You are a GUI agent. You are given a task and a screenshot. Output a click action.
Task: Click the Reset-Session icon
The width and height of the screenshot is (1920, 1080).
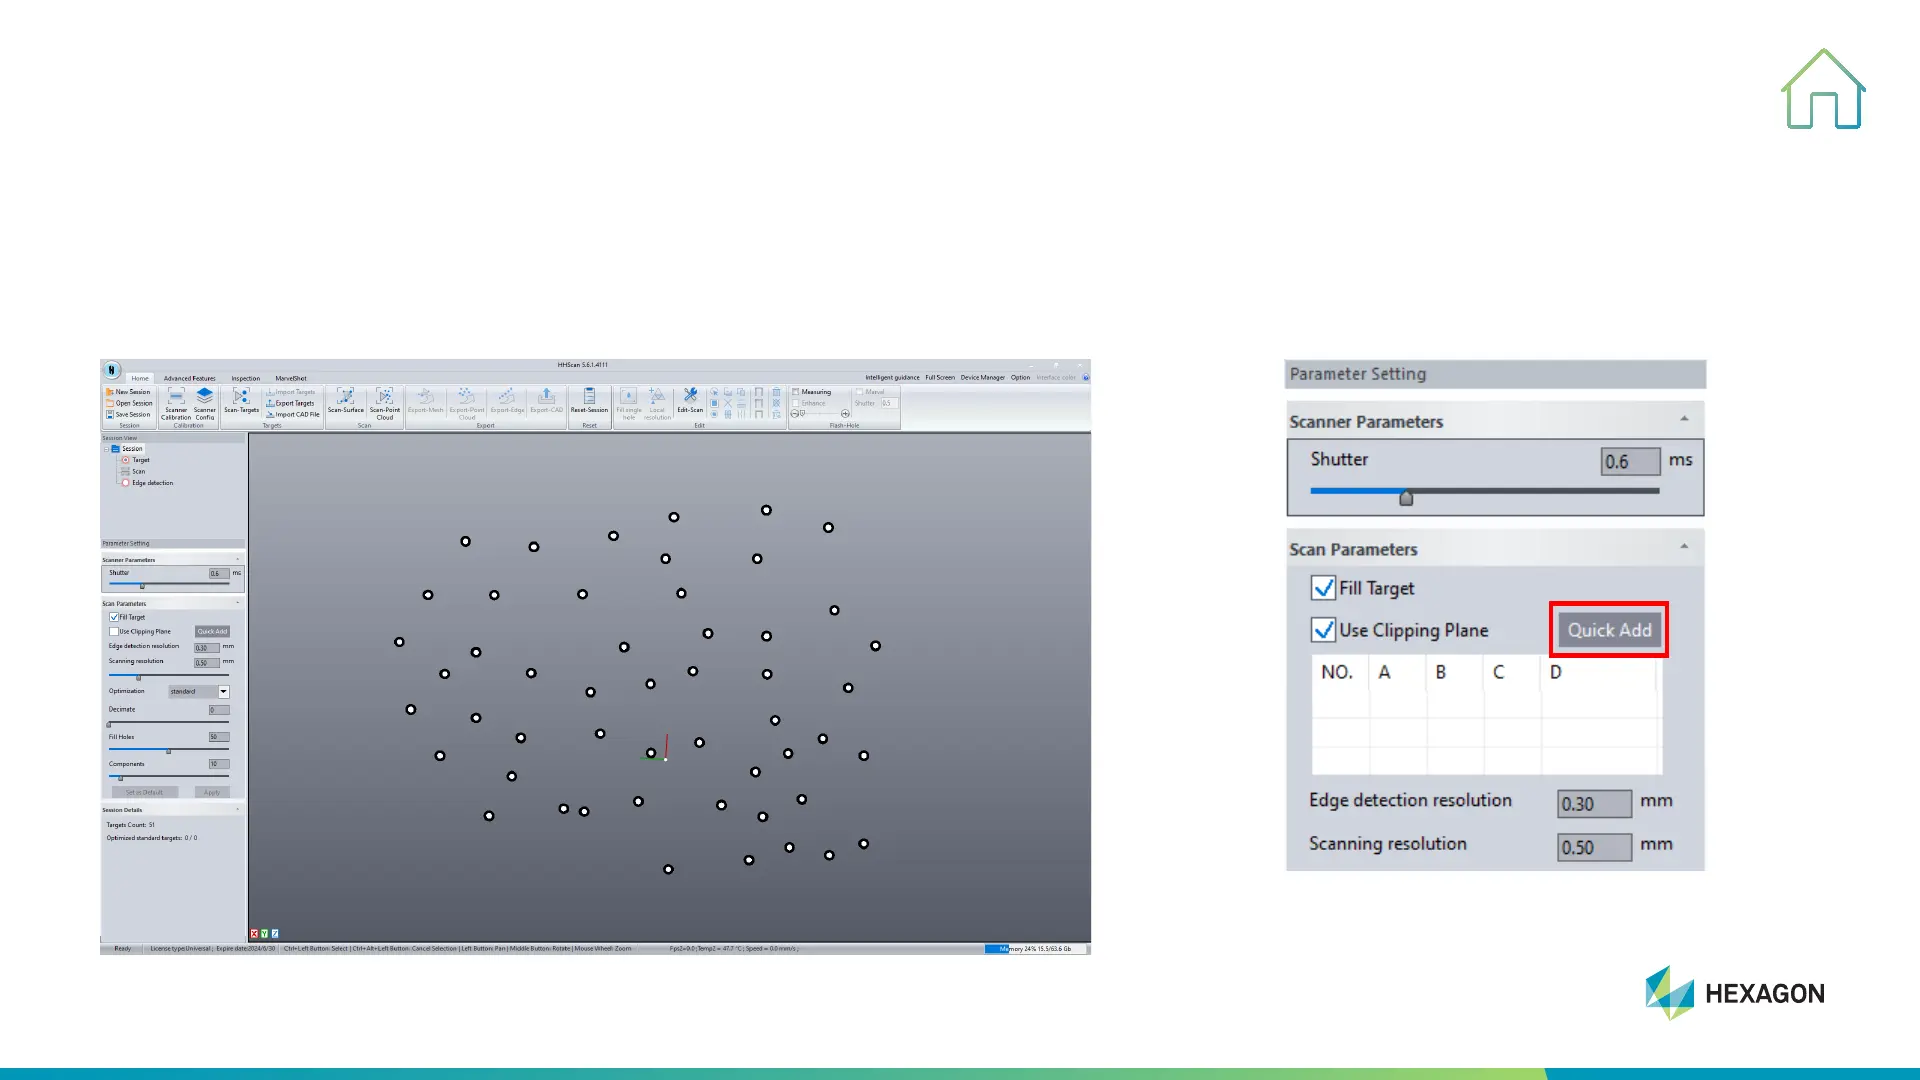589,398
